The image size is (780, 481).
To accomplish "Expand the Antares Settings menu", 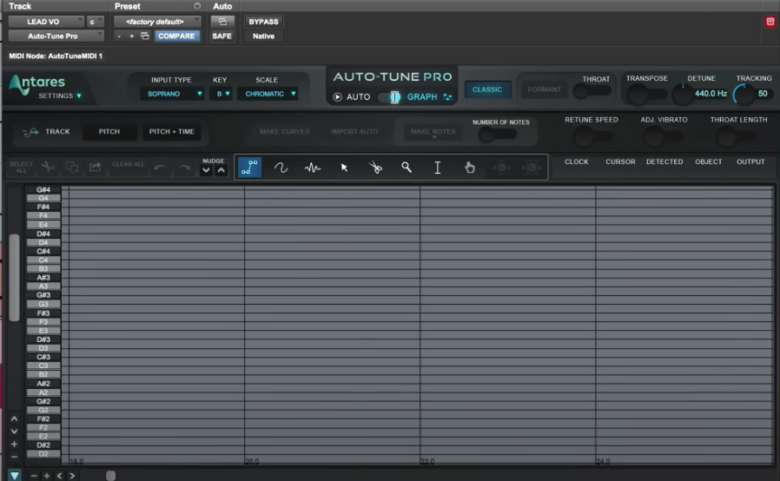I will pos(60,96).
